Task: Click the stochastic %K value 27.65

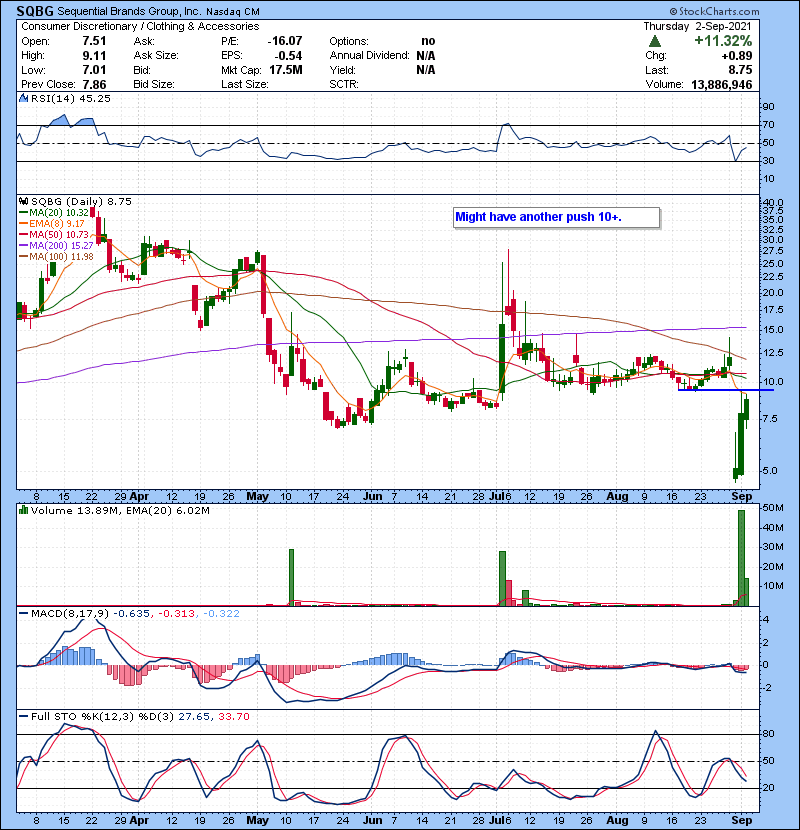Action: (x=193, y=717)
